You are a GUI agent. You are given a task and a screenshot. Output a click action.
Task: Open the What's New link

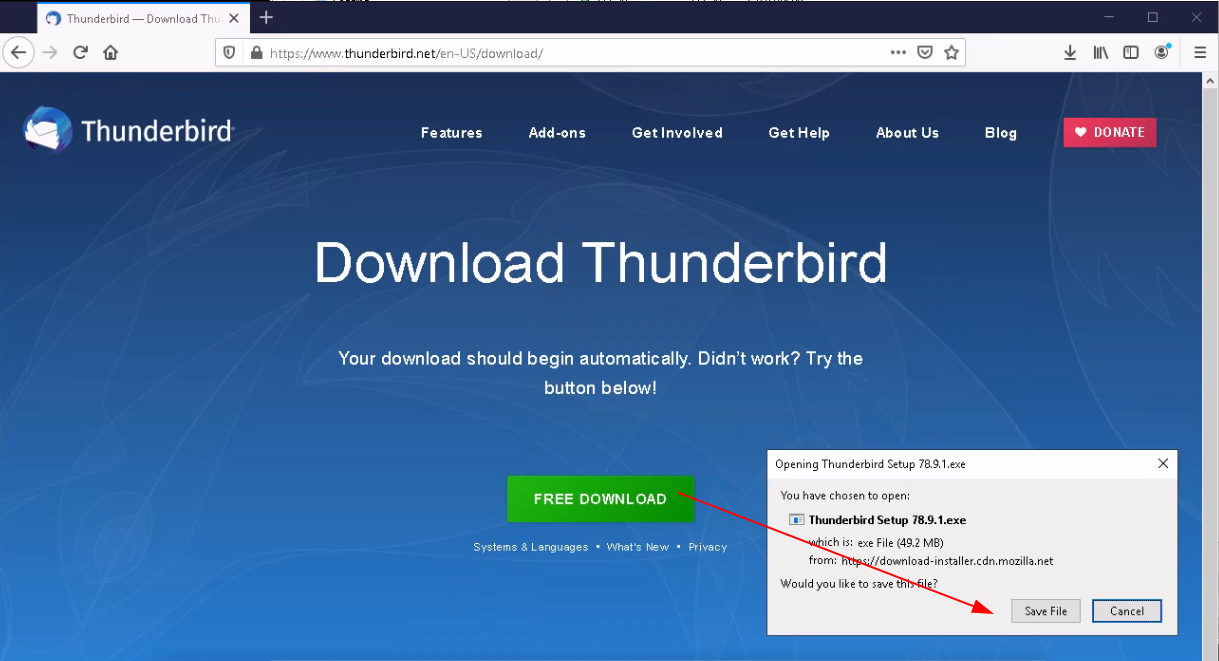point(637,547)
